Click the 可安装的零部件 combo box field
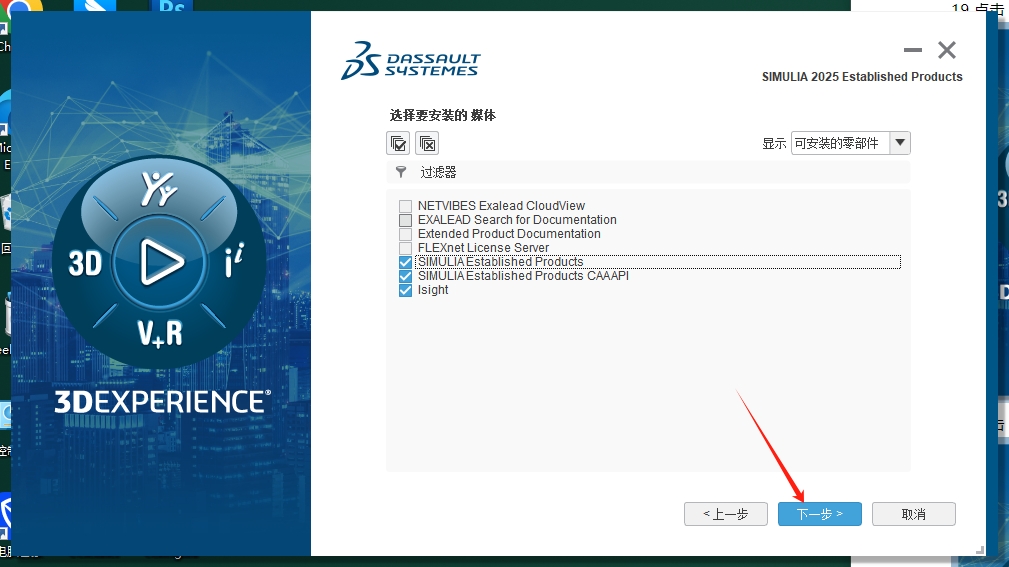The image size is (1009, 567). [x=838, y=143]
